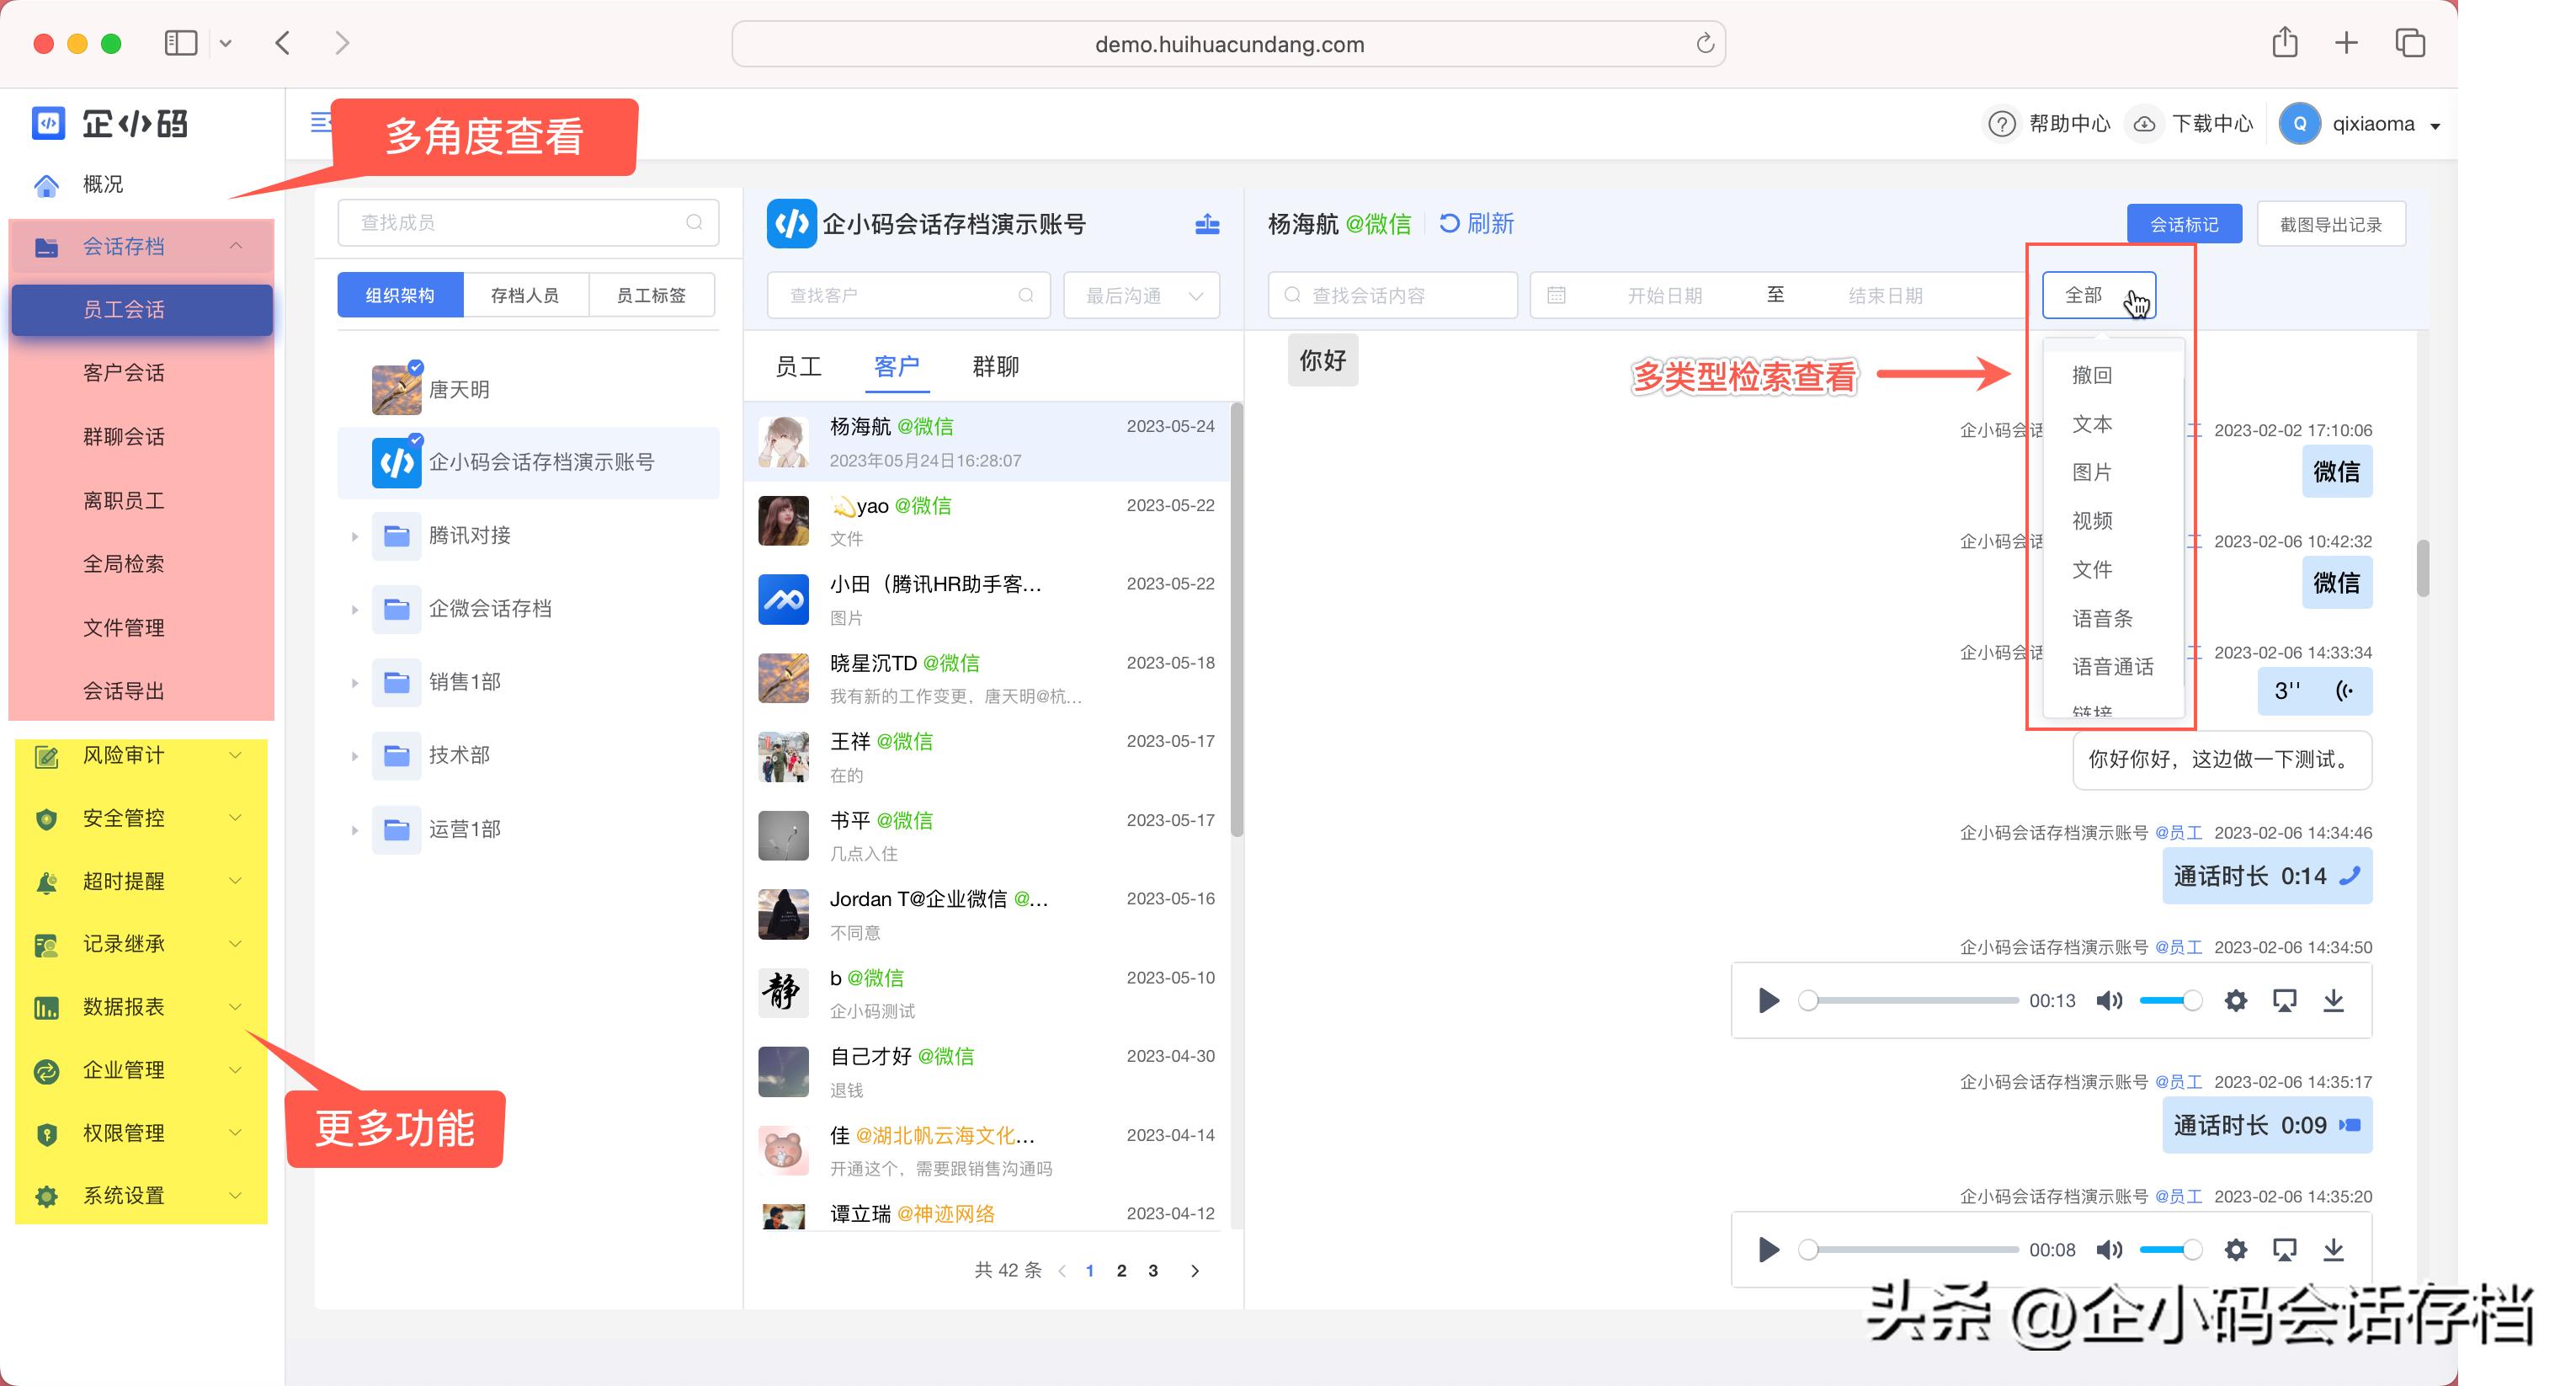Click the 会话标记 button
The image size is (2576, 1386).
point(2185,223)
